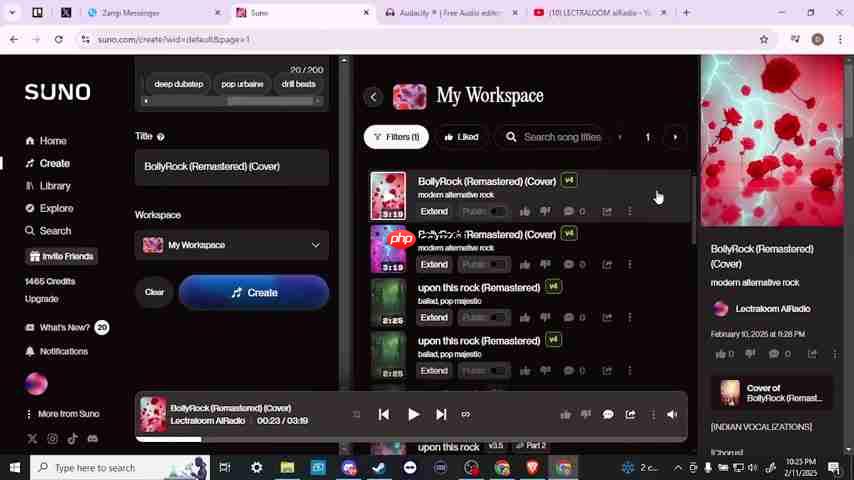Viewport: 854px width, 480px height.
Task: Toggle Public on first upon this rock (Remastered)
Action: click(x=483, y=318)
